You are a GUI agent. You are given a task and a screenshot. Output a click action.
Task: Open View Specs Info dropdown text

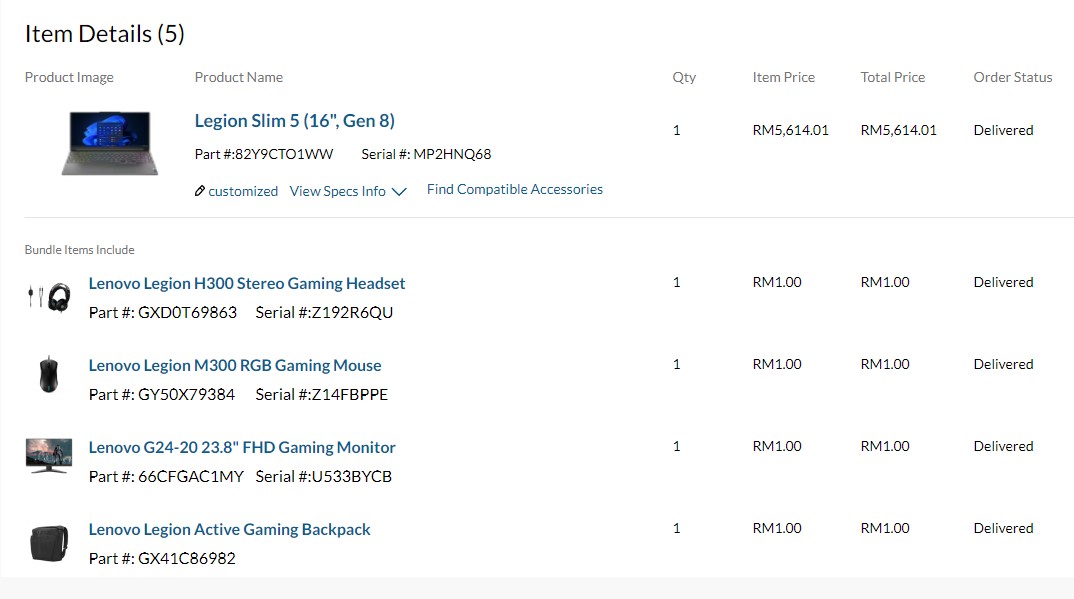coord(338,191)
